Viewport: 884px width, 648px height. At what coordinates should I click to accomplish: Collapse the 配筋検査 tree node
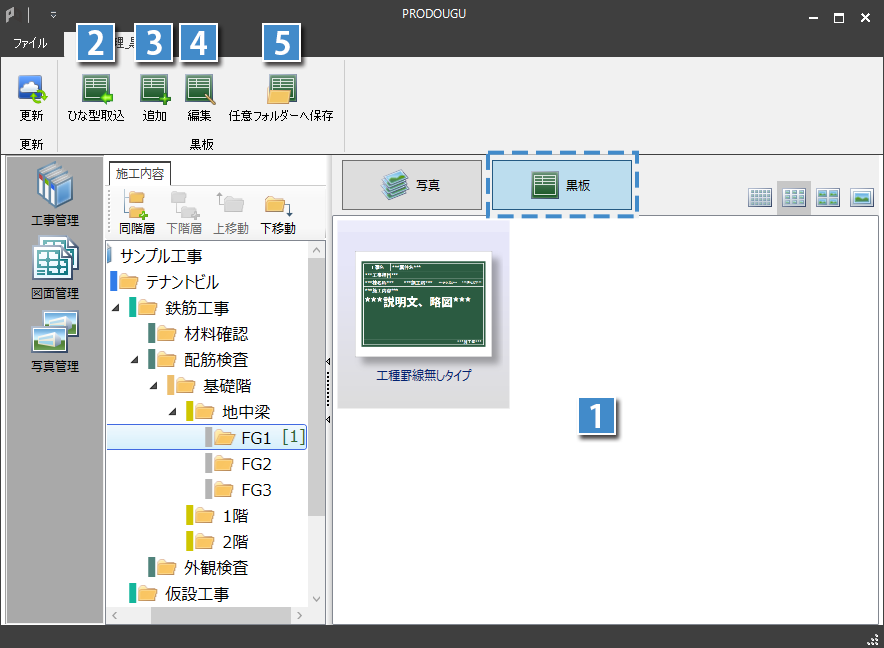click(x=135, y=359)
